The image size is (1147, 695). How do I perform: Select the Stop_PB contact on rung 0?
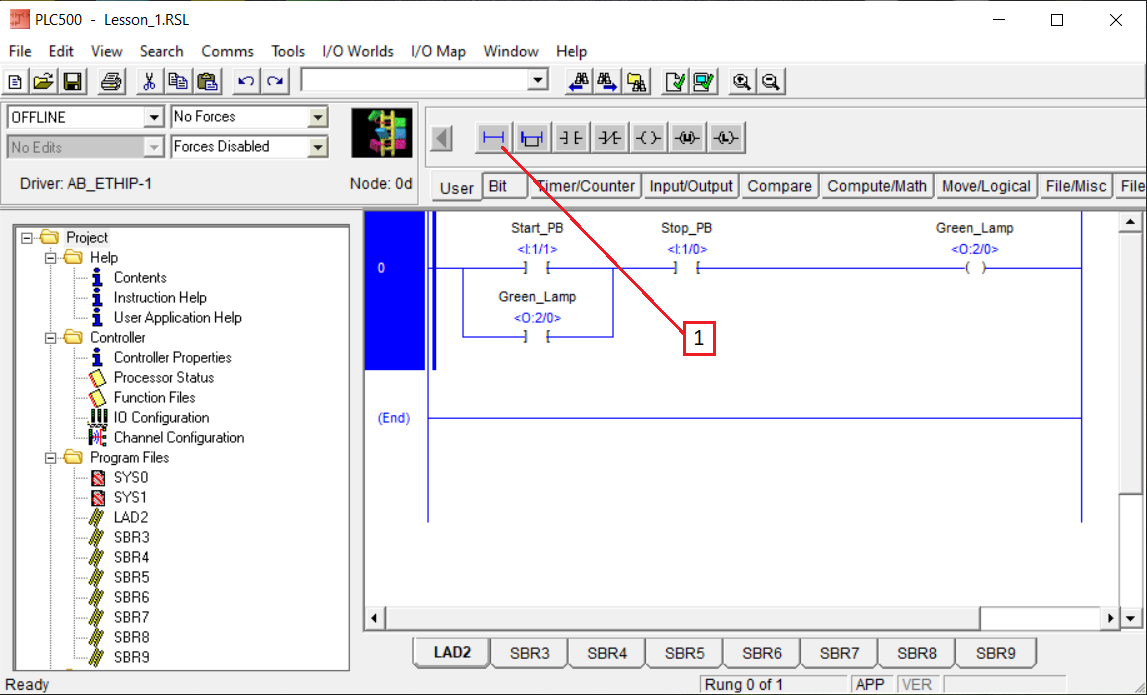click(687, 268)
